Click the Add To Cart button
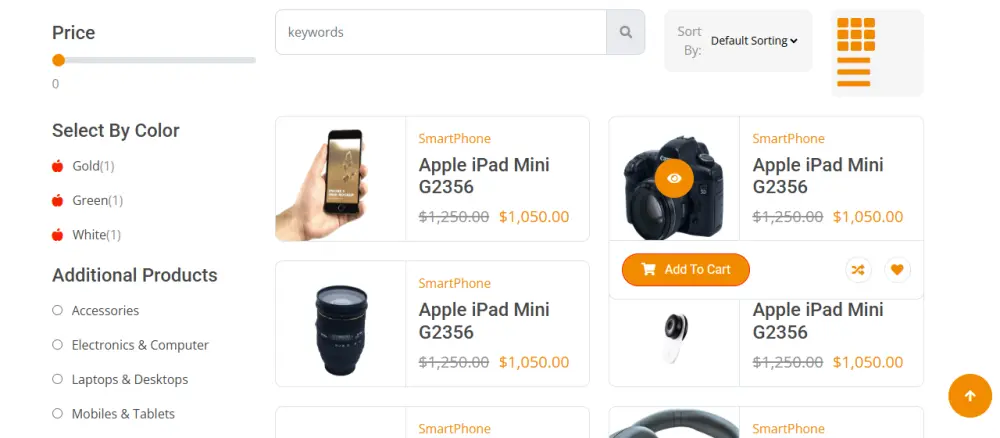This screenshot has height=438, width=1000. click(685, 269)
